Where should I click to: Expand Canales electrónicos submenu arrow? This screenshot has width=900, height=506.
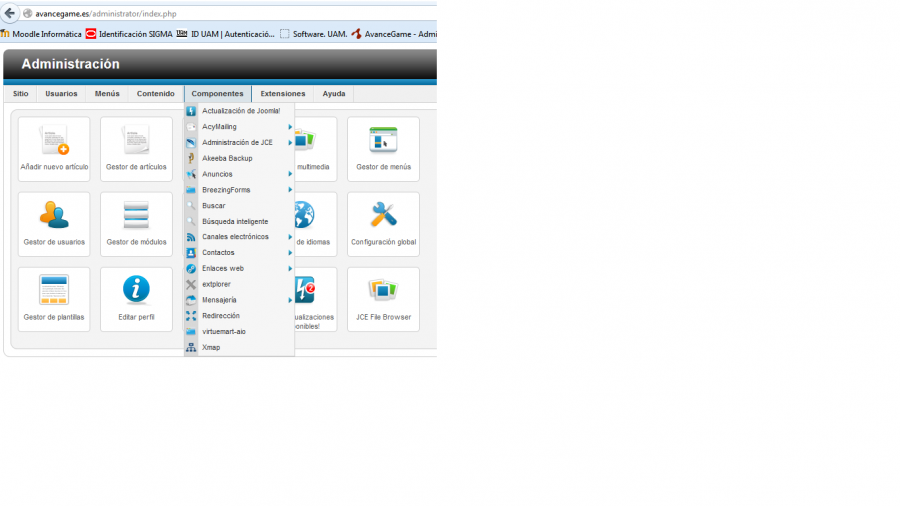[290, 237]
